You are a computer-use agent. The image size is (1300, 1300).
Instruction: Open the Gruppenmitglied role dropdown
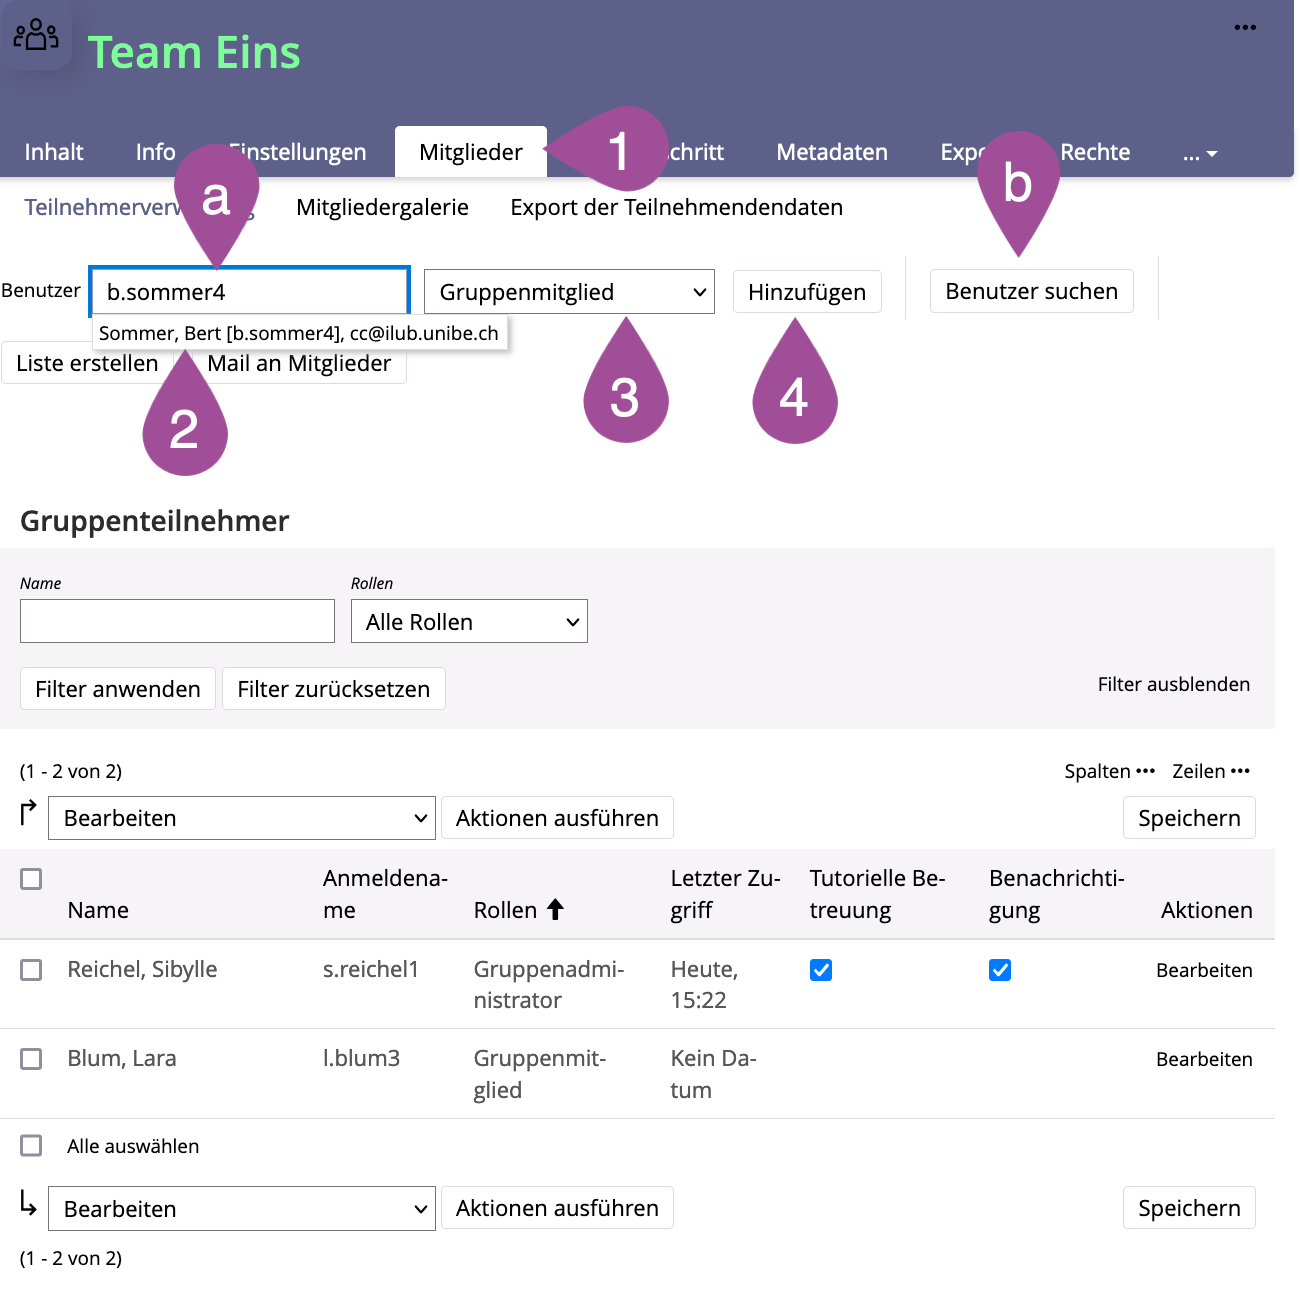pos(569,292)
